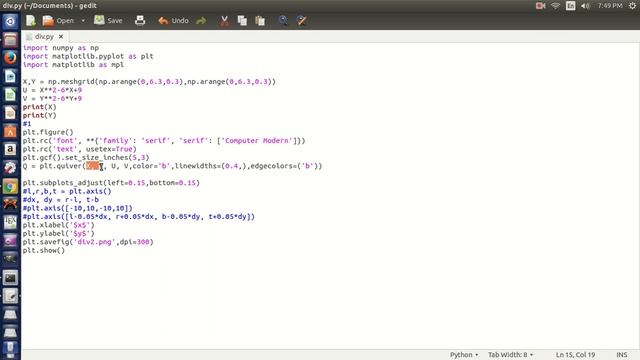
Task: Click the '#1' comment line
Action: point(27,124)
